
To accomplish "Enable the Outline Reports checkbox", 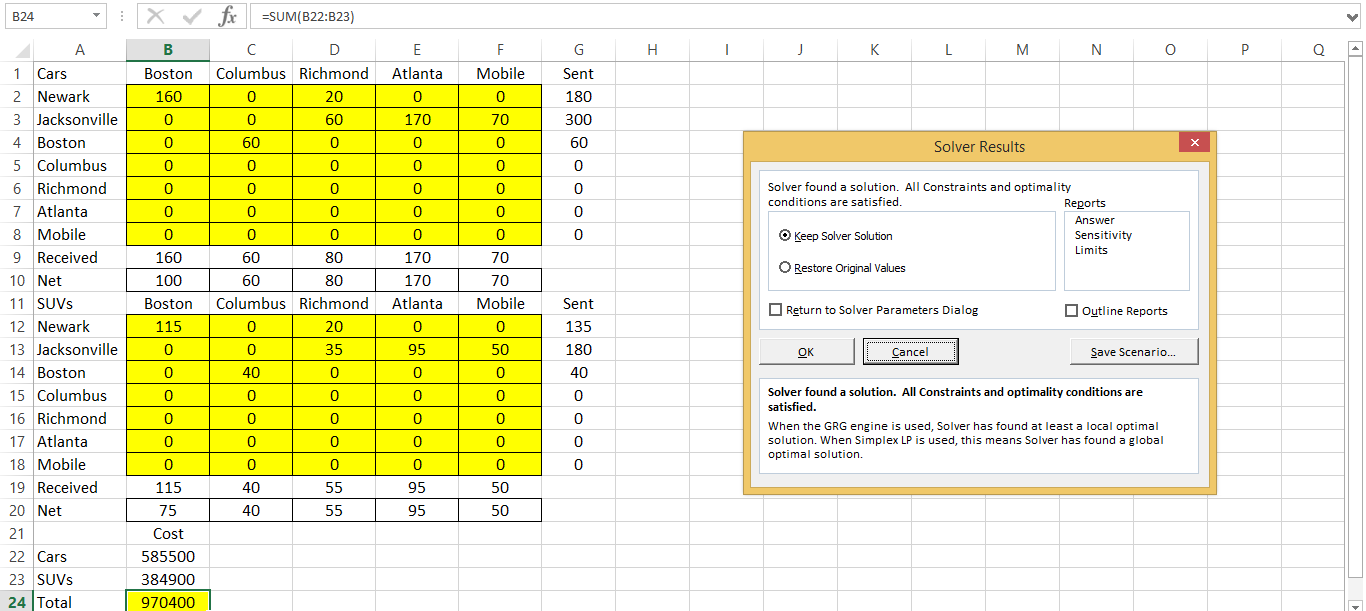I will [1071, 310].
